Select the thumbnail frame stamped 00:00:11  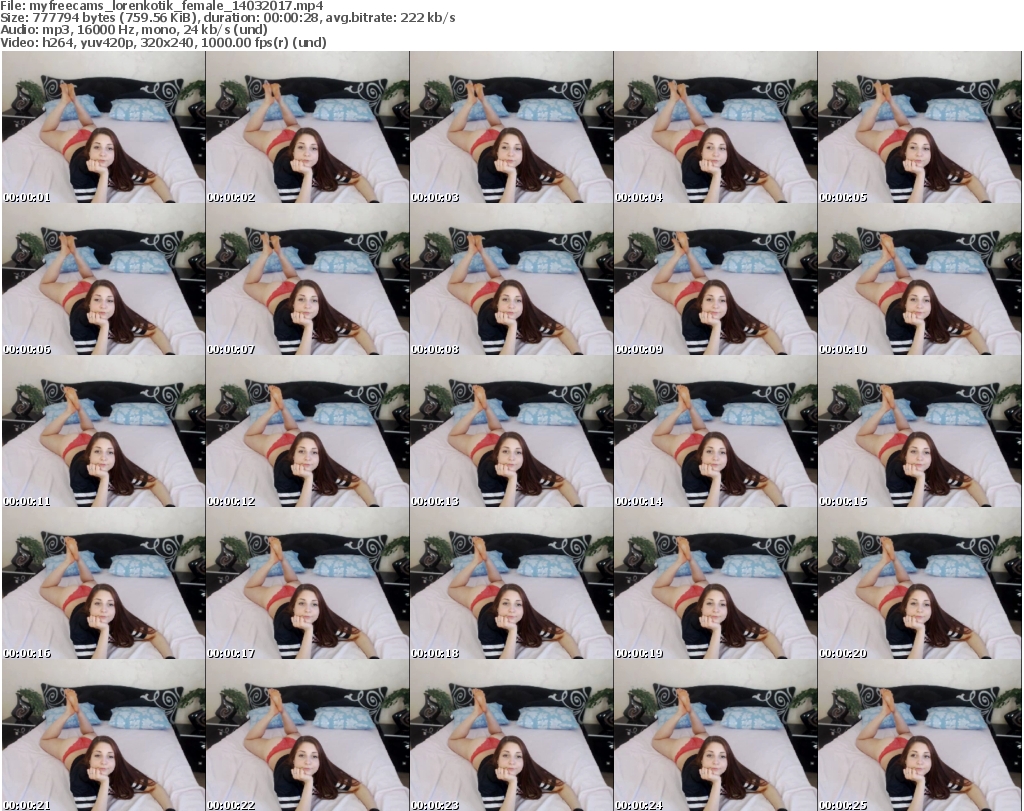pyautogui.click(x=103, y=432)
